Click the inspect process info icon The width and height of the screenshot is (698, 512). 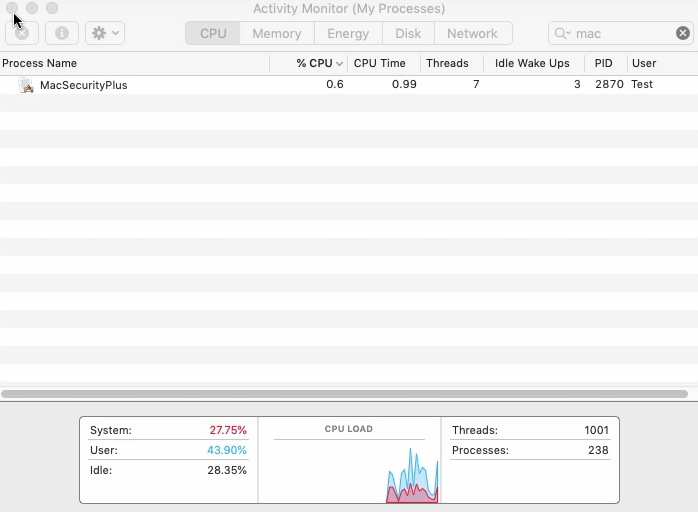pyautogui.click(x=61, y=33)
